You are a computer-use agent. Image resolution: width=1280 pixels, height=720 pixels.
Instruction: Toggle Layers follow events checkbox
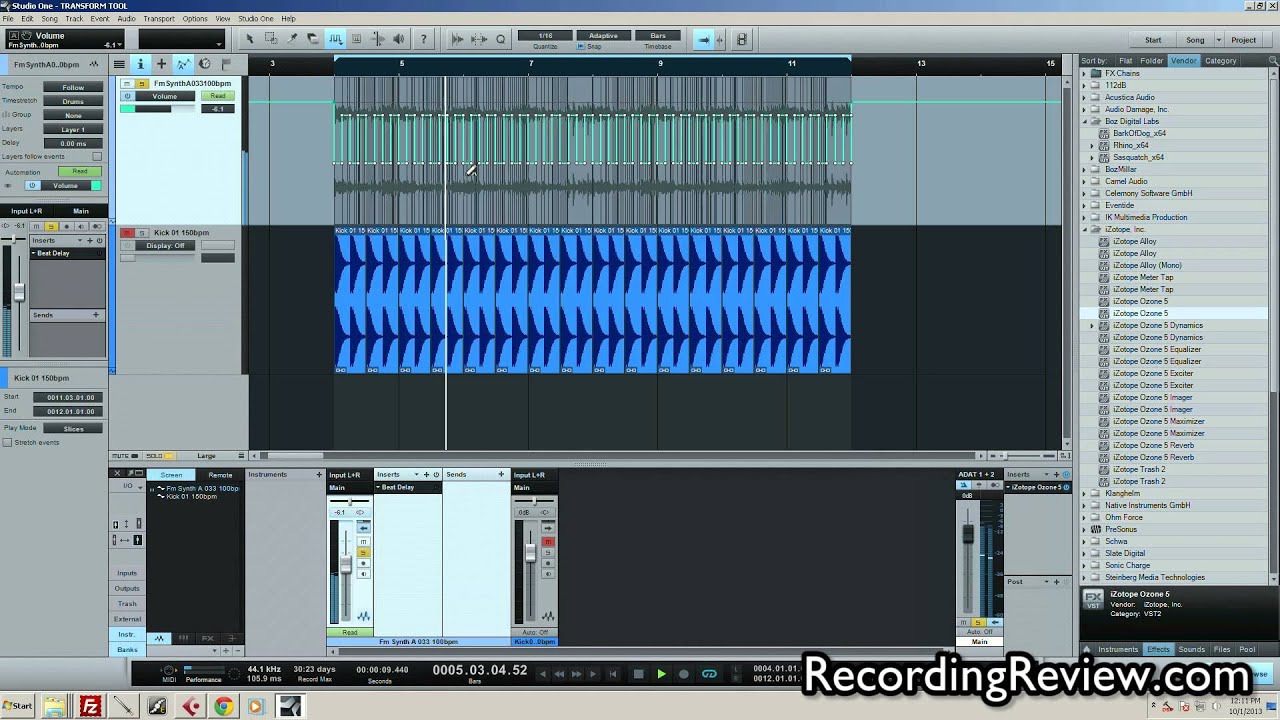97,156
